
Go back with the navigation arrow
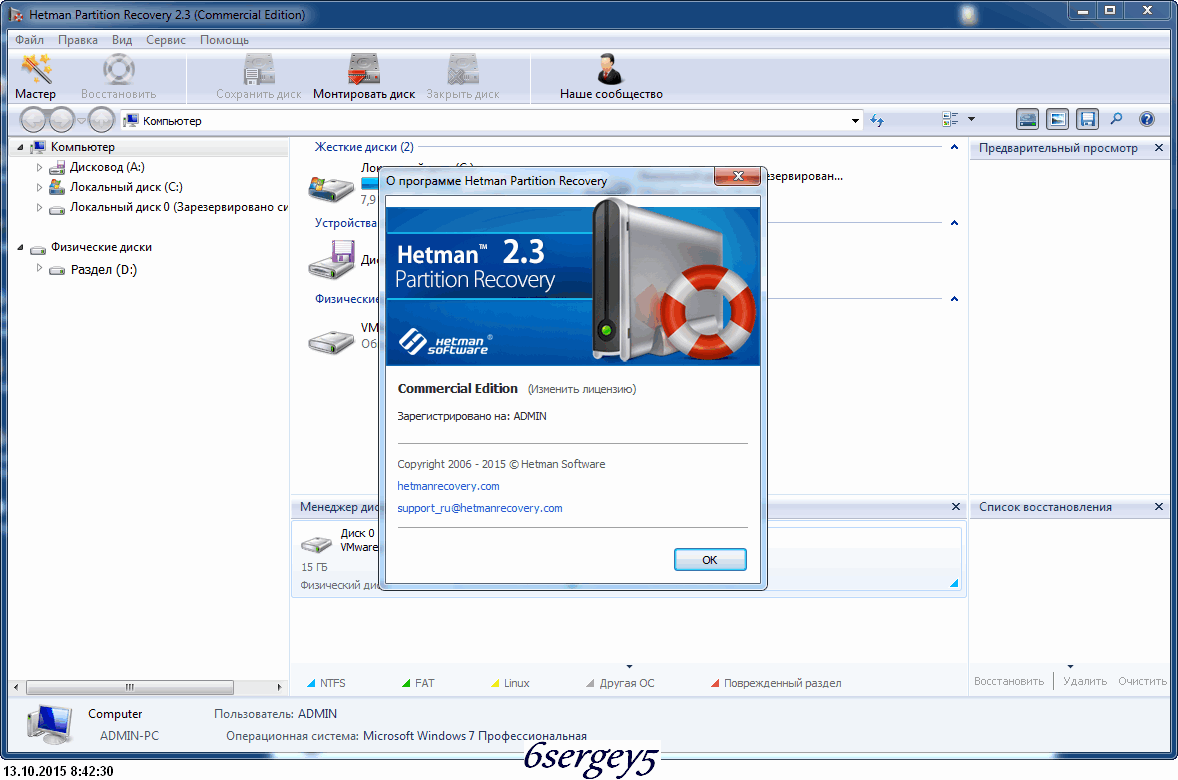tap(33, 119)
